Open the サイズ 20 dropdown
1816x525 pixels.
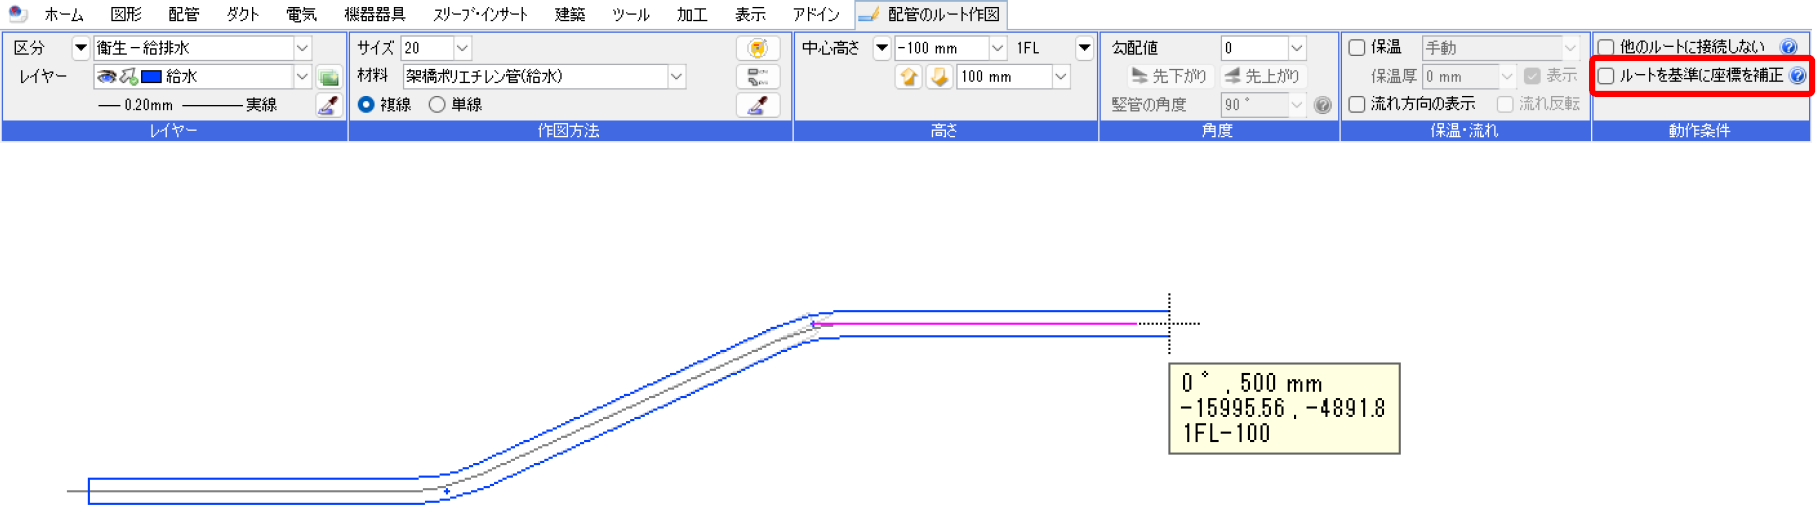(462, 47)
